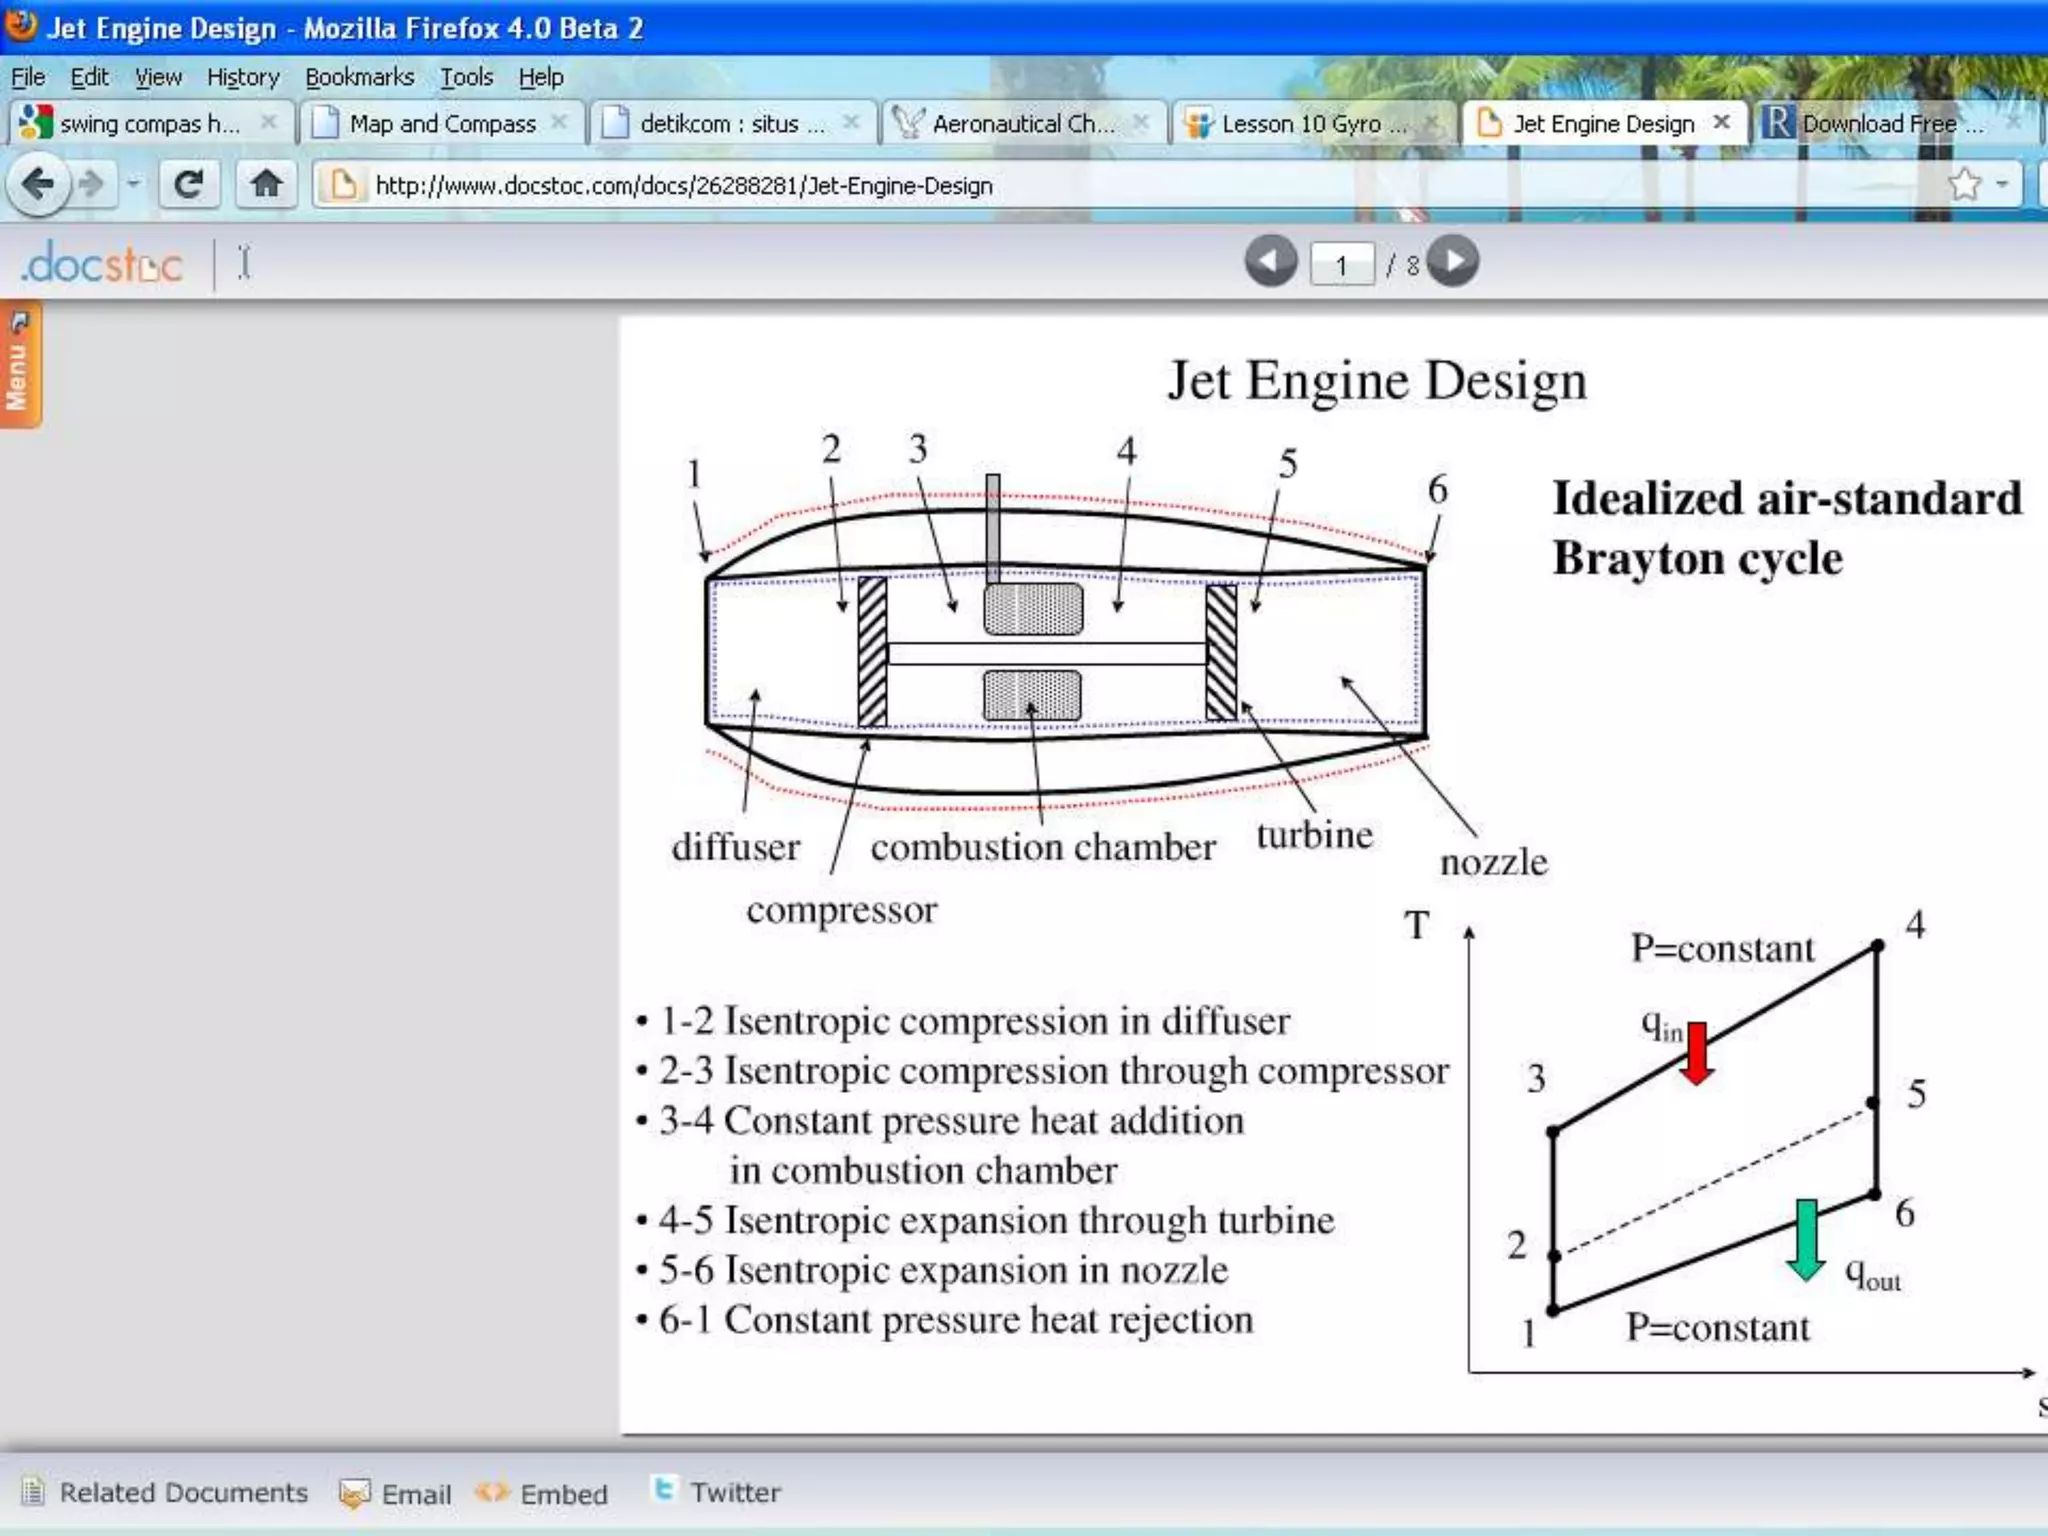
Task: Bookmark this page with the star icon
Action: tap(1964, 184)
